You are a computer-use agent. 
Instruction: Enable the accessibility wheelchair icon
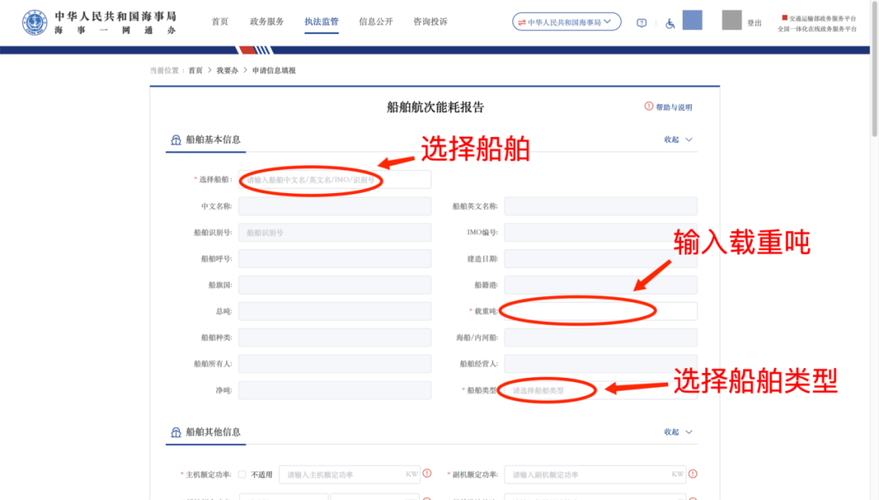pos(670,23)
